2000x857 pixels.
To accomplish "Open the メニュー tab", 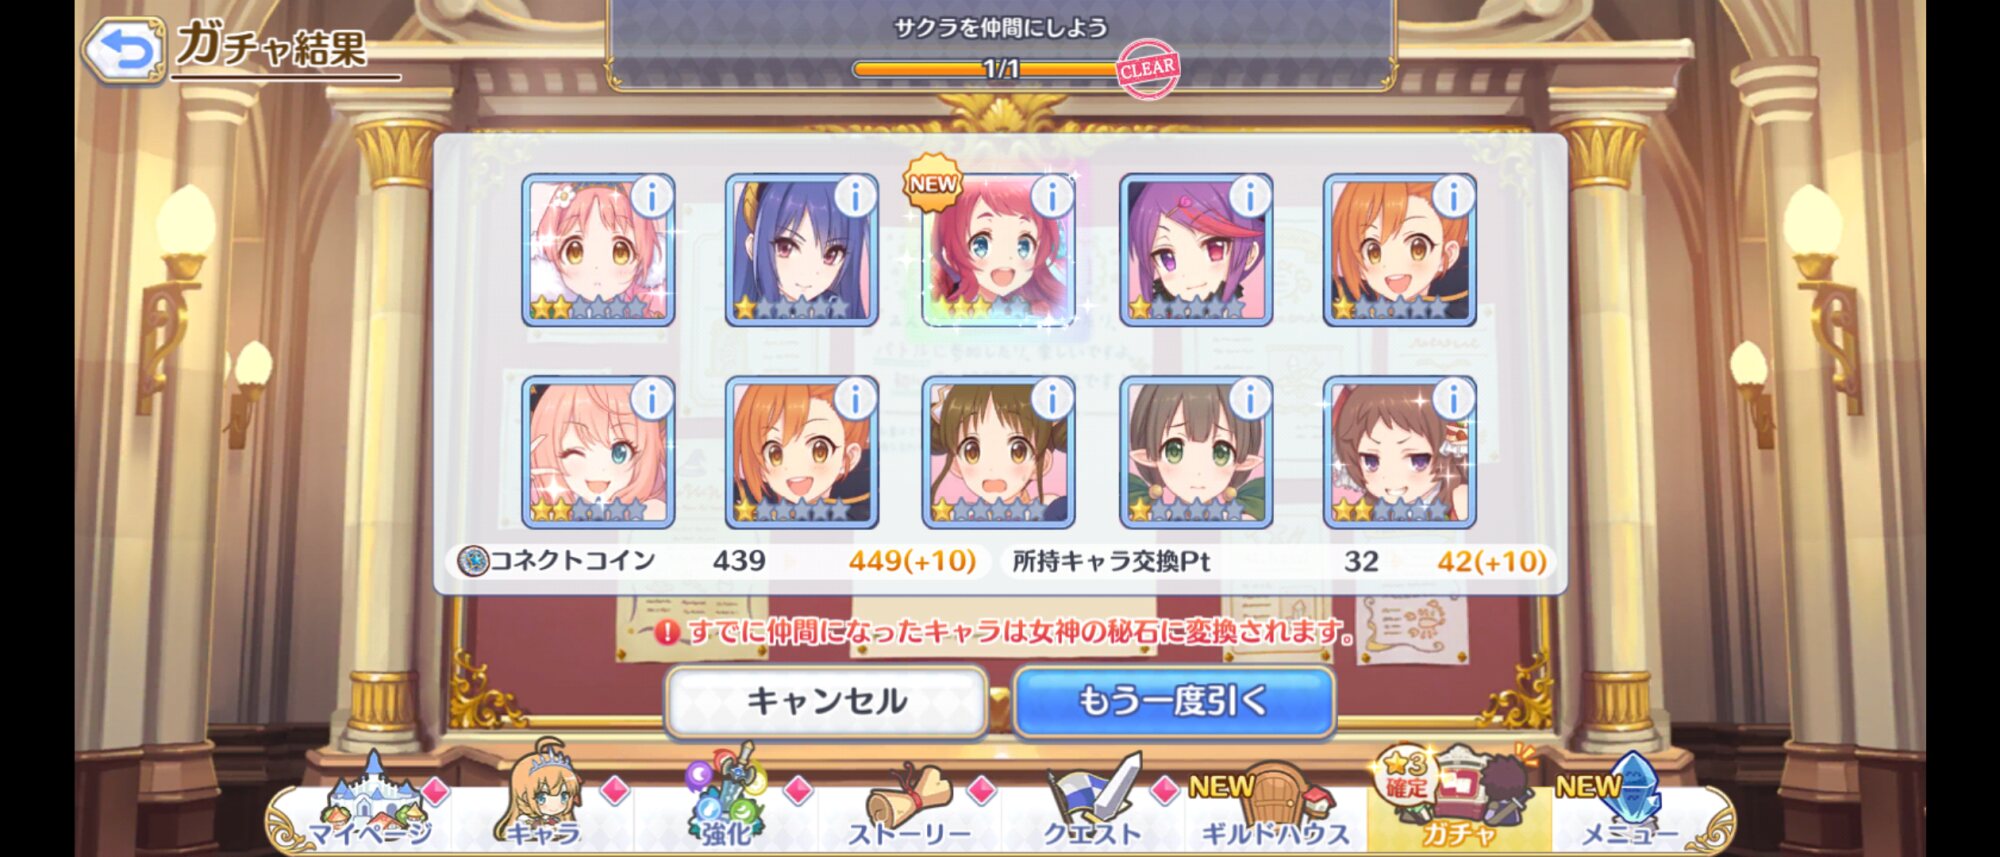I will click(1629, 805).
